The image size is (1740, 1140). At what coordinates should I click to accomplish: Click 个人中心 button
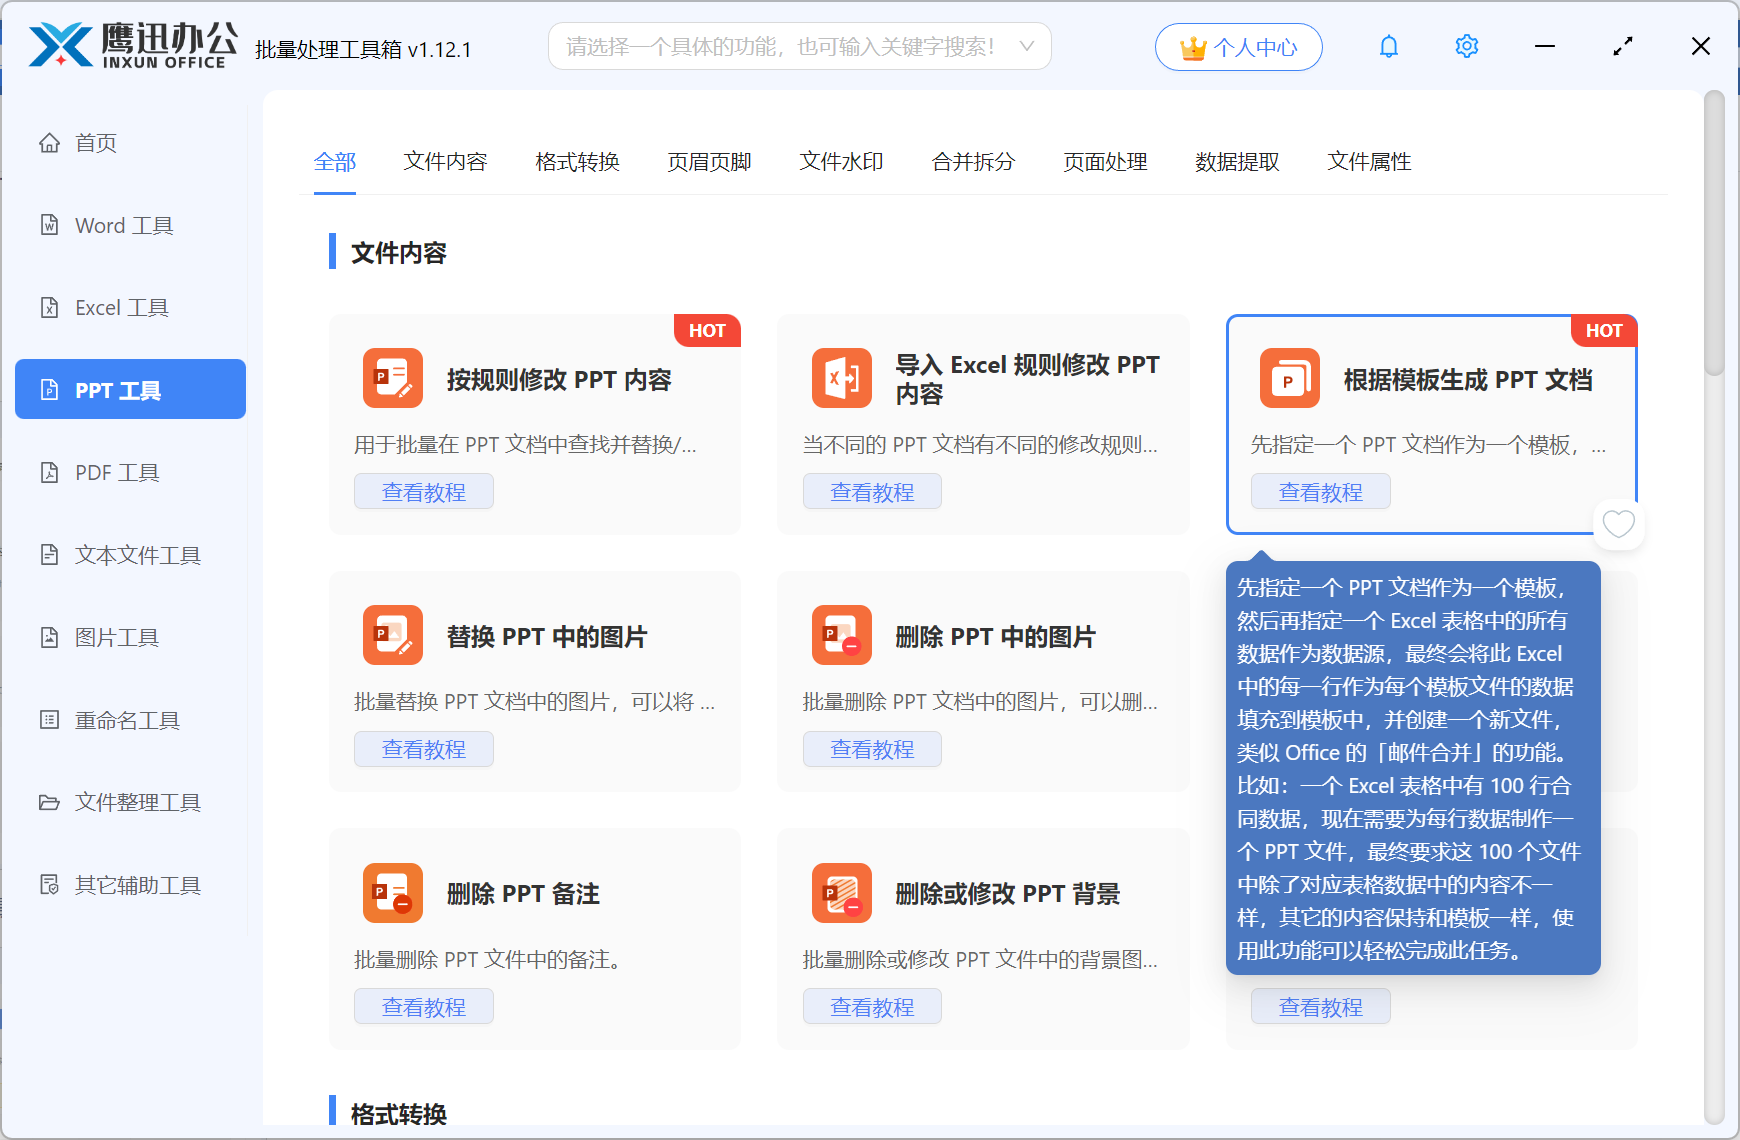[x=1238, y=46]
